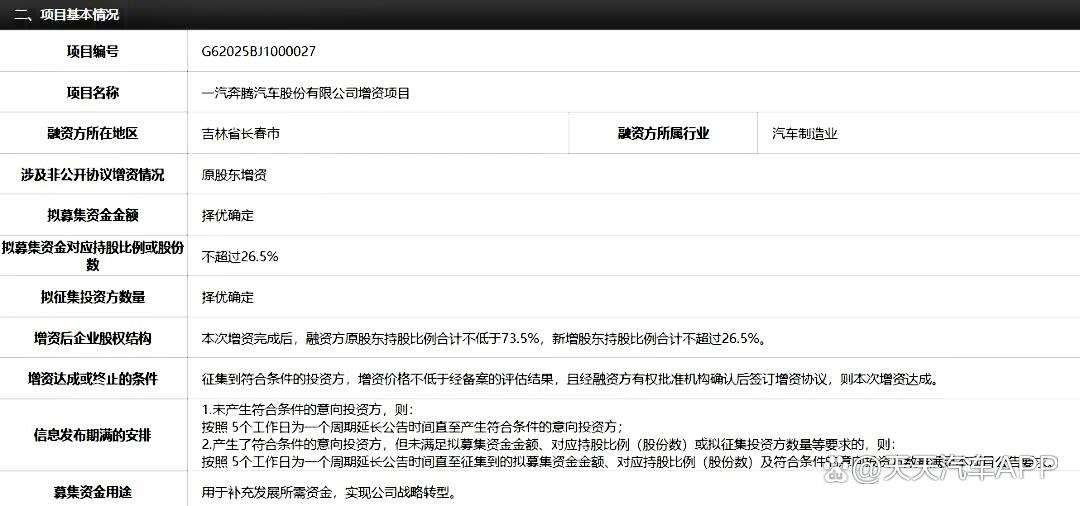
Task: Click the label 涉及非公开协议增资情况
Action: click(93, 175)
